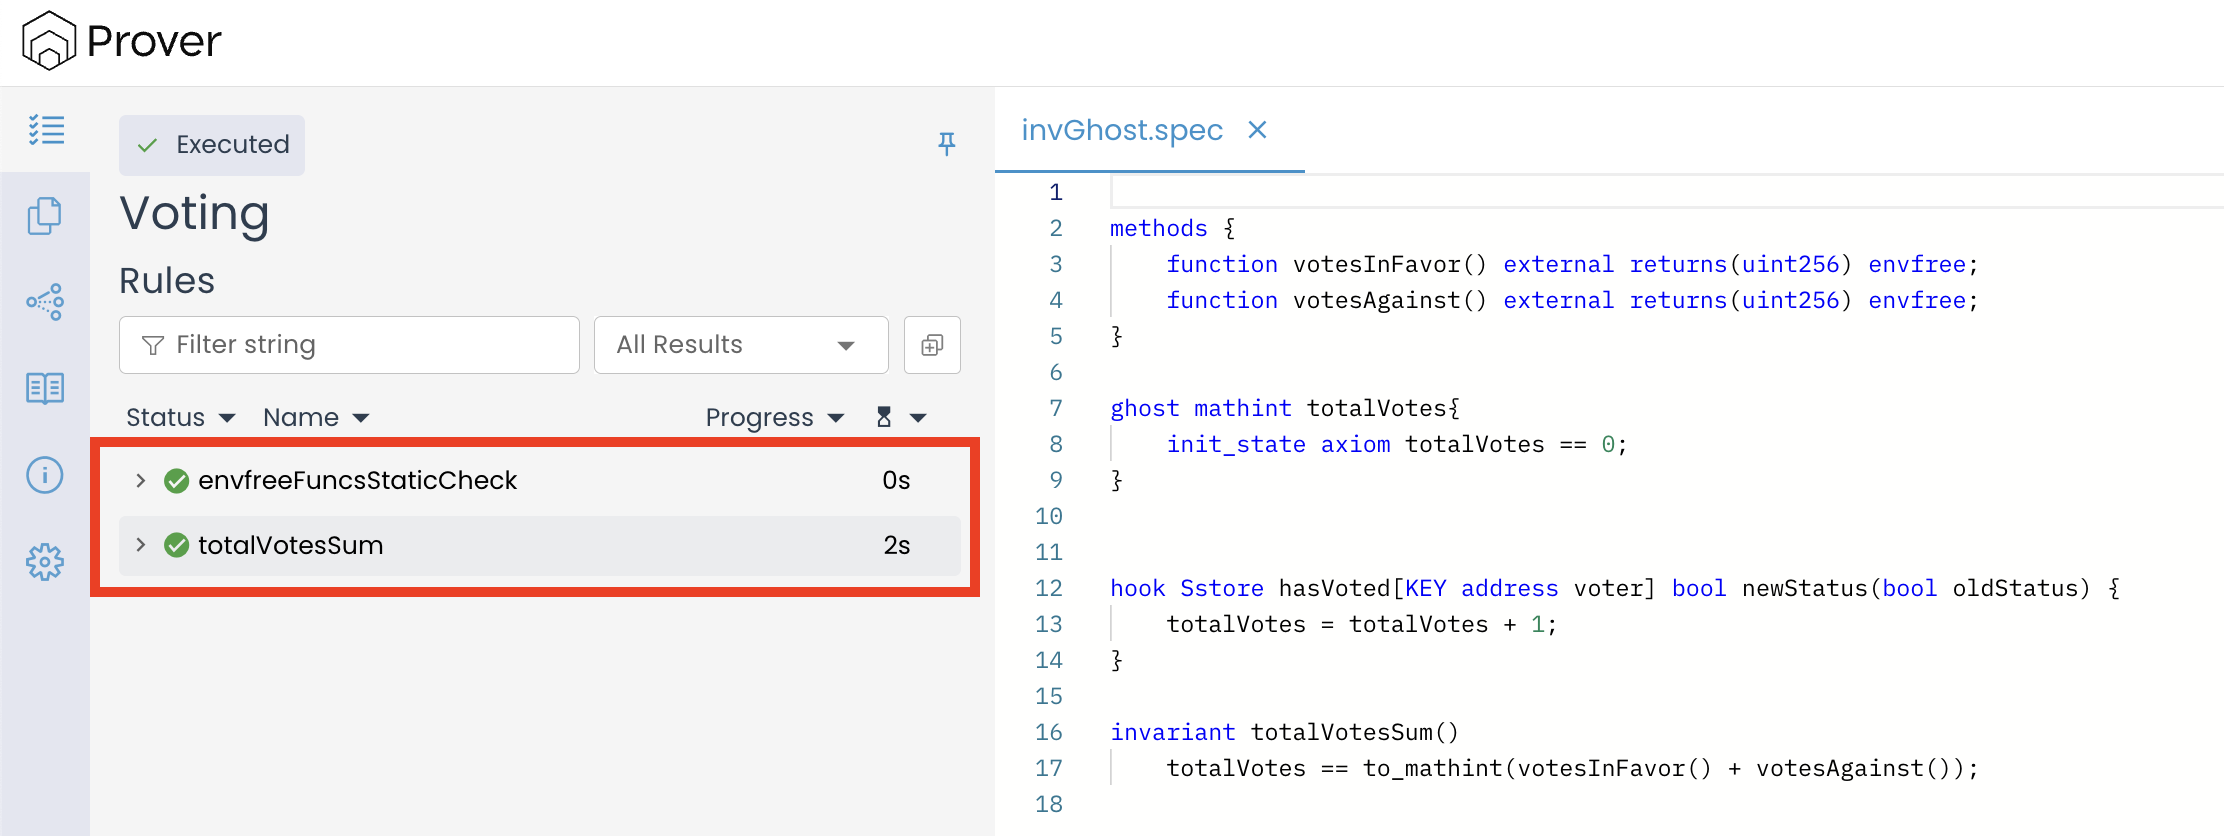Sort rules by Name column
The height and width of the screenshot is (836, 2224).
click(315, 417)
